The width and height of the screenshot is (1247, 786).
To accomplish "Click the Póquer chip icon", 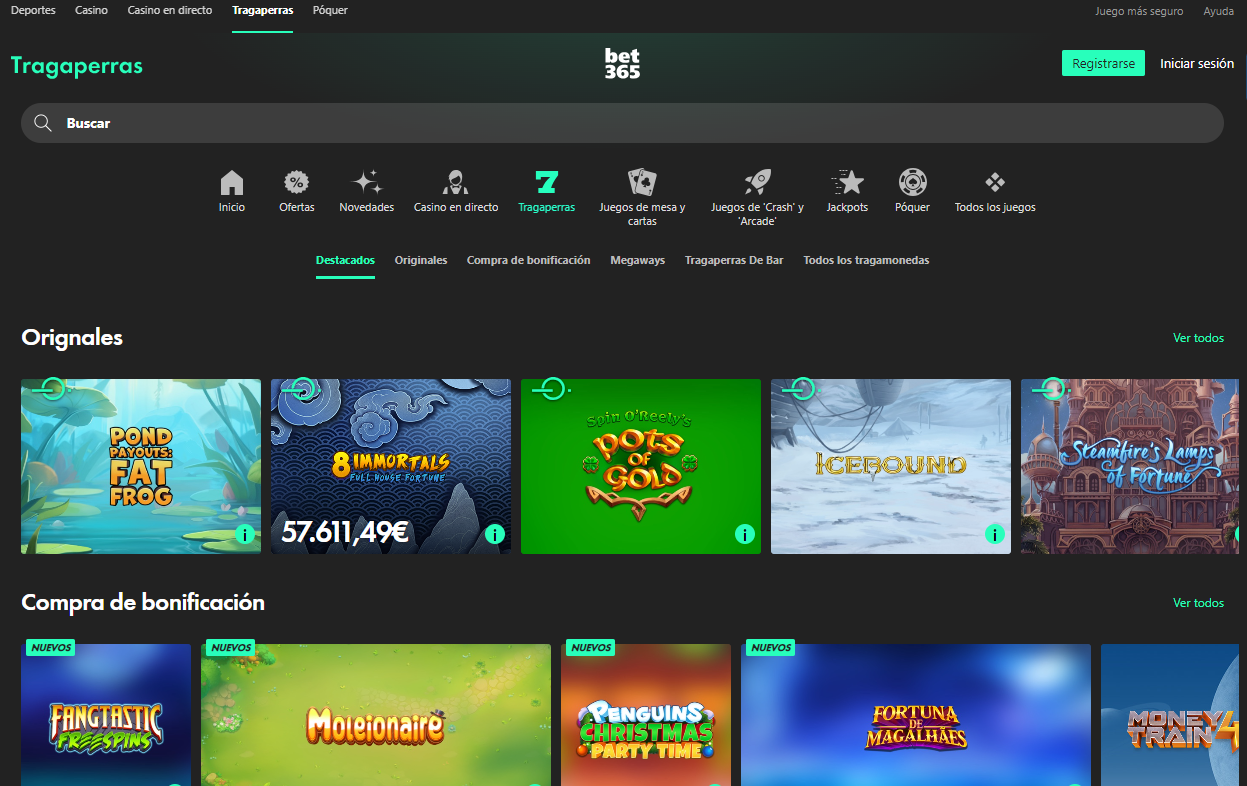I will coord(912,183).
